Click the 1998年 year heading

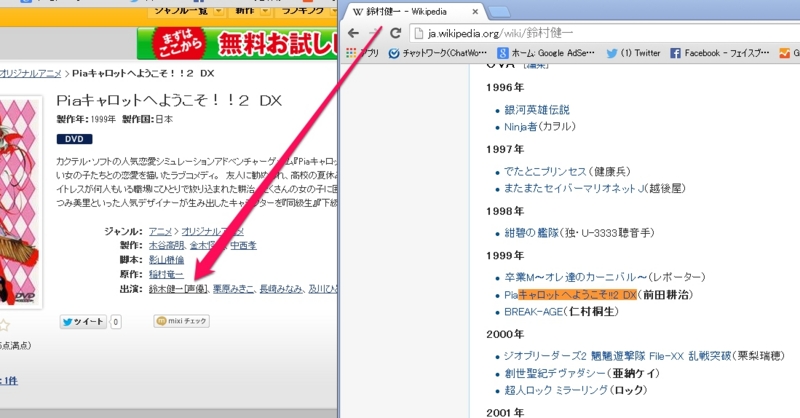pos(505,211)
